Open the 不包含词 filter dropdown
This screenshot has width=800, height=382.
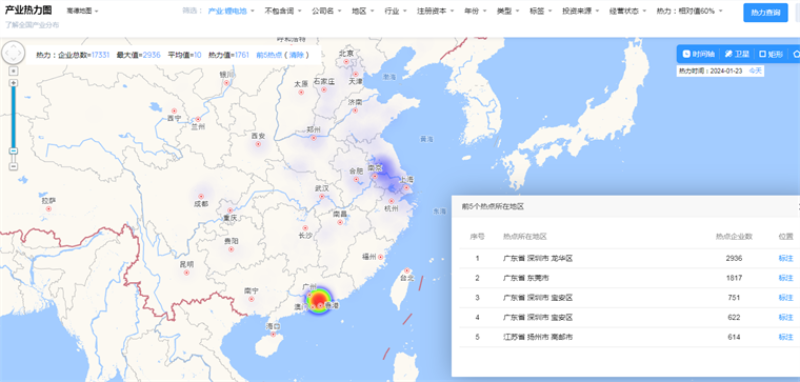tap(283, 11)
